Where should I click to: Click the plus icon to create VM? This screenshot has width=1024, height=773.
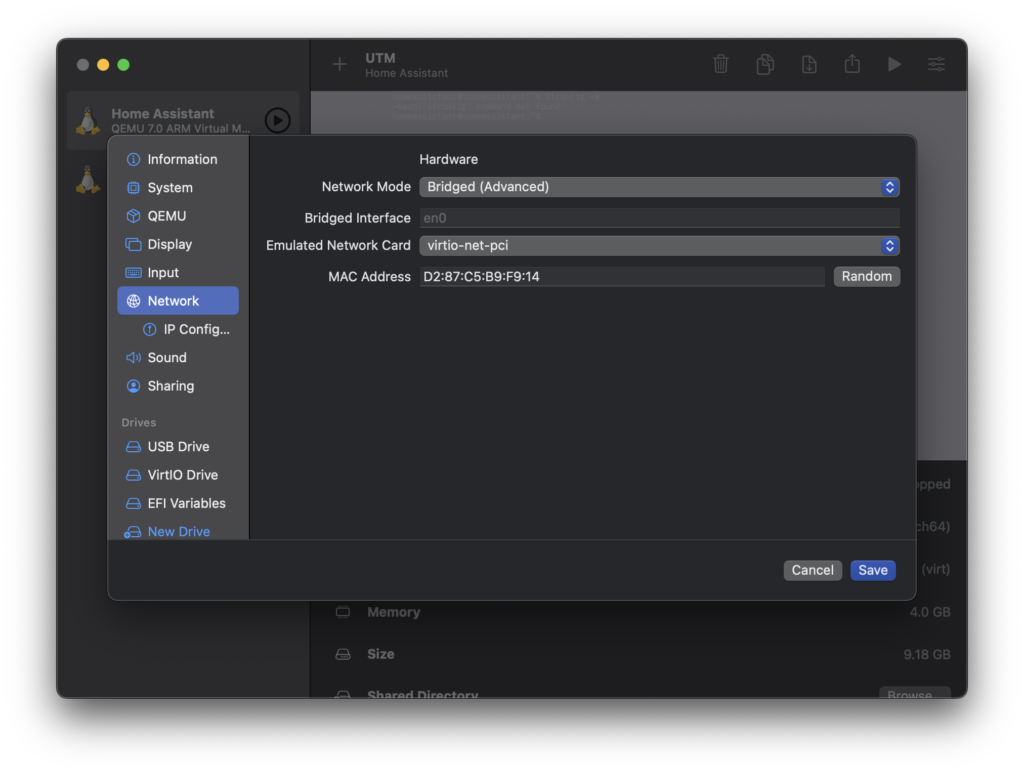[x=340, y=64]
